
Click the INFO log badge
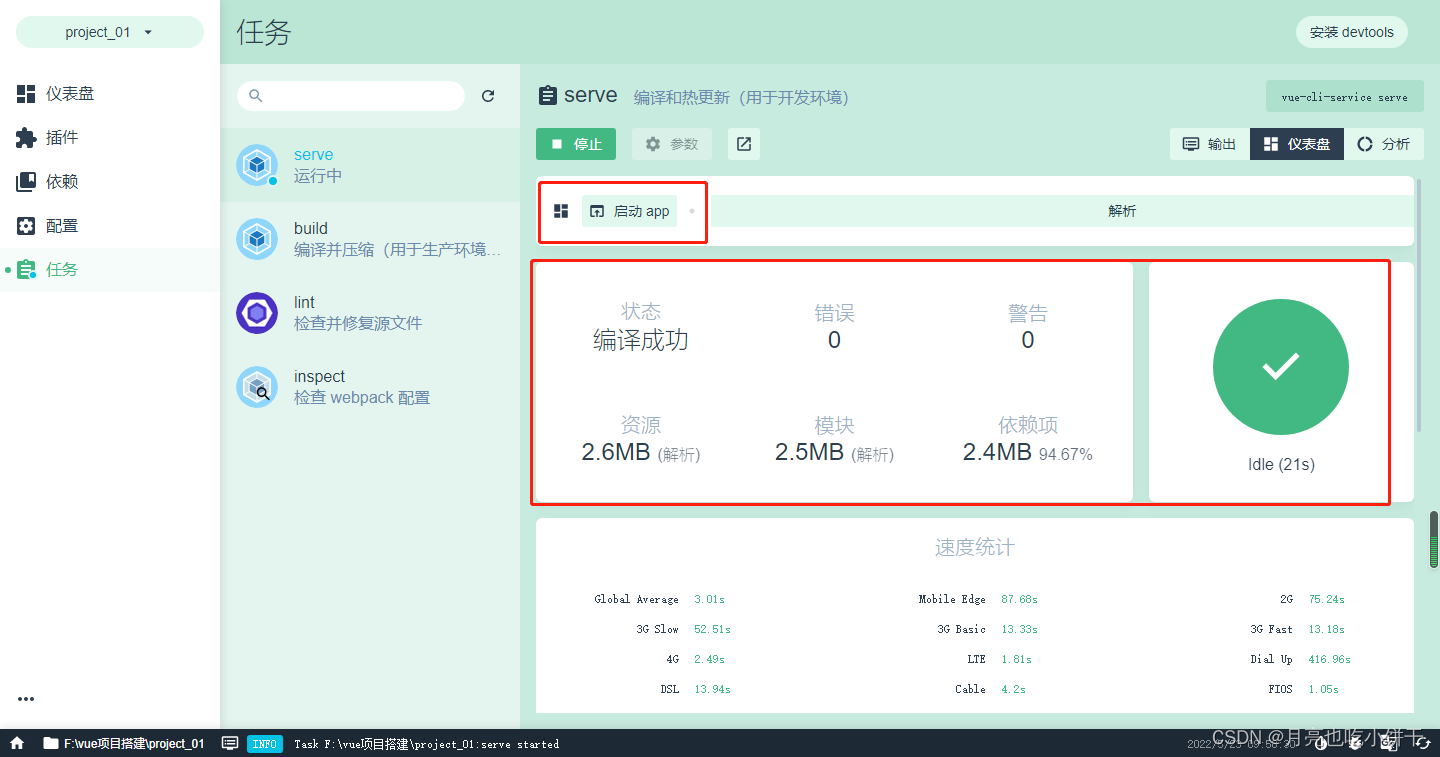pyautogui.click(x=265, y=743)
